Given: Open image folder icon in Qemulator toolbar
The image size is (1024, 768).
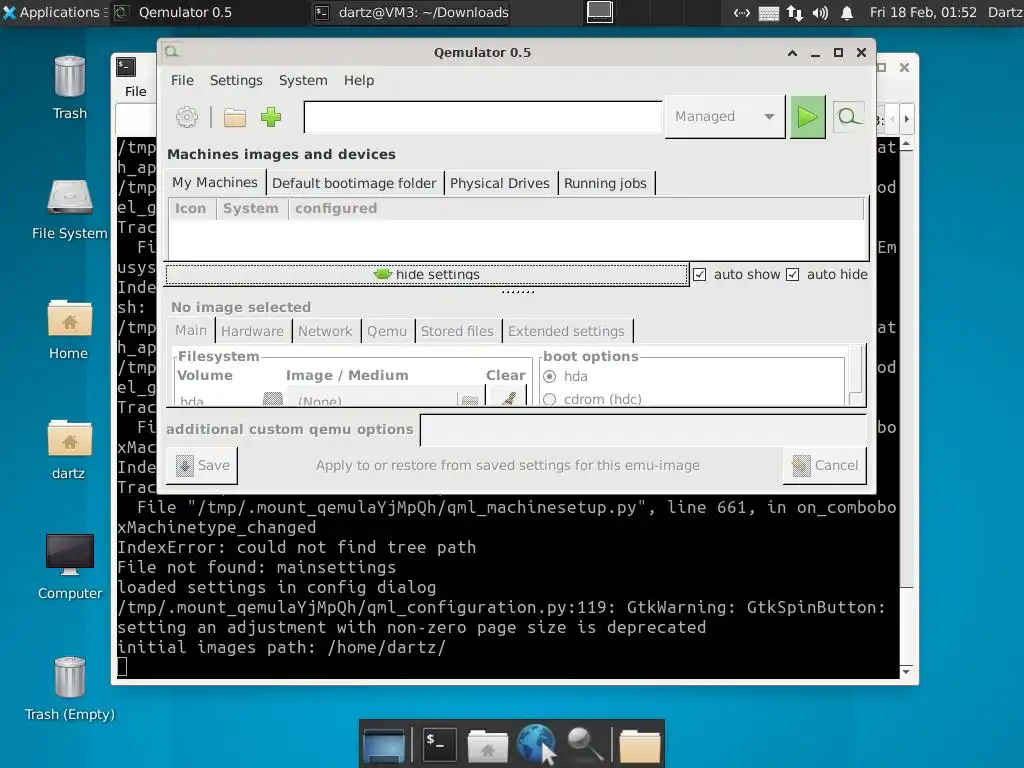Looking at the screenshot, I should (x=234, y=118).
